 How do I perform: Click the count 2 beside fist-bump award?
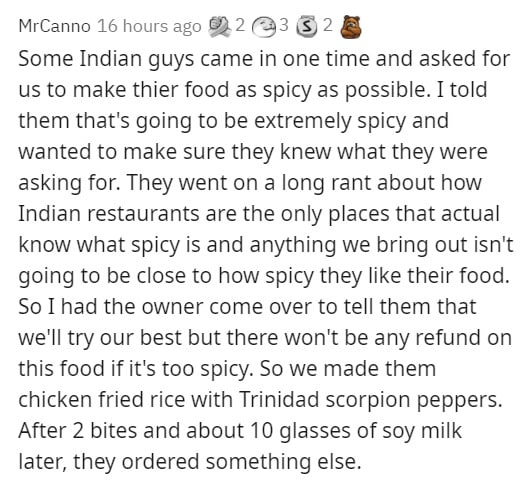click(240, 26)
